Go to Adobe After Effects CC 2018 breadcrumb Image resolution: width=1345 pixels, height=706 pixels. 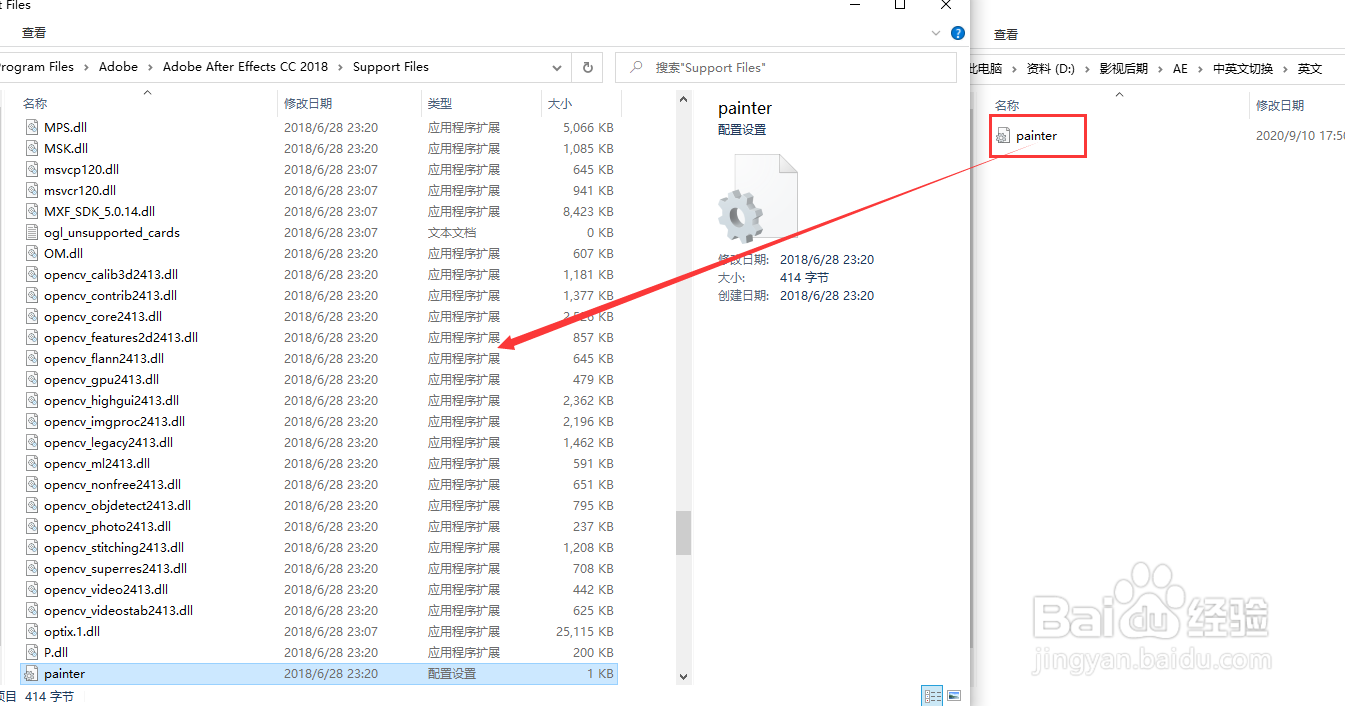tap(245, 67)
